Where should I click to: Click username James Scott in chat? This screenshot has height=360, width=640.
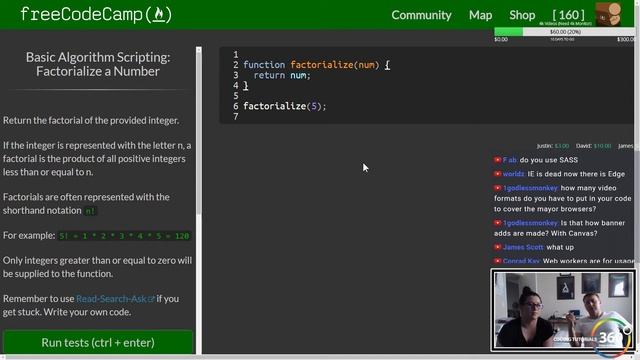tap(523, 247)
